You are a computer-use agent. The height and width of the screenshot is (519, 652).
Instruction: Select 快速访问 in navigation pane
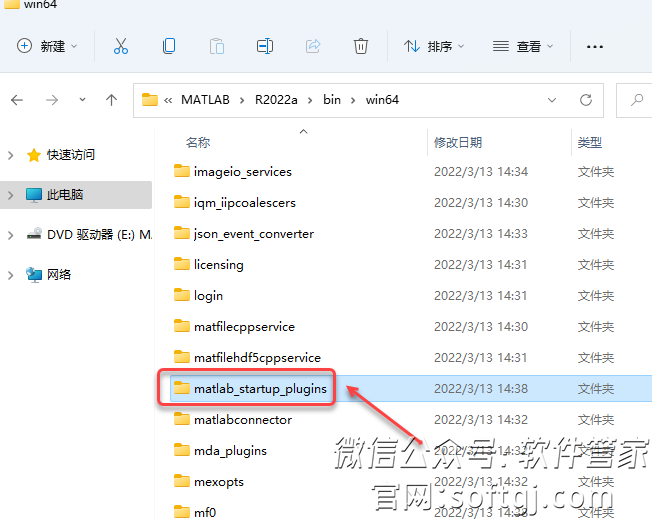71,155
